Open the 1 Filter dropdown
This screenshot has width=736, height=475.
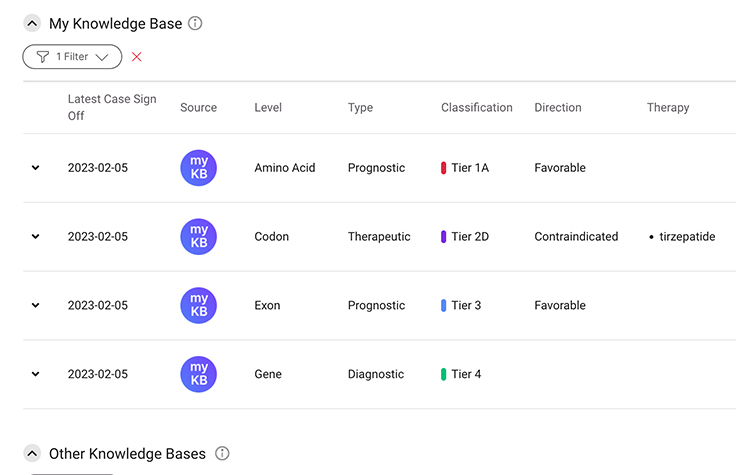pos(72,57)
